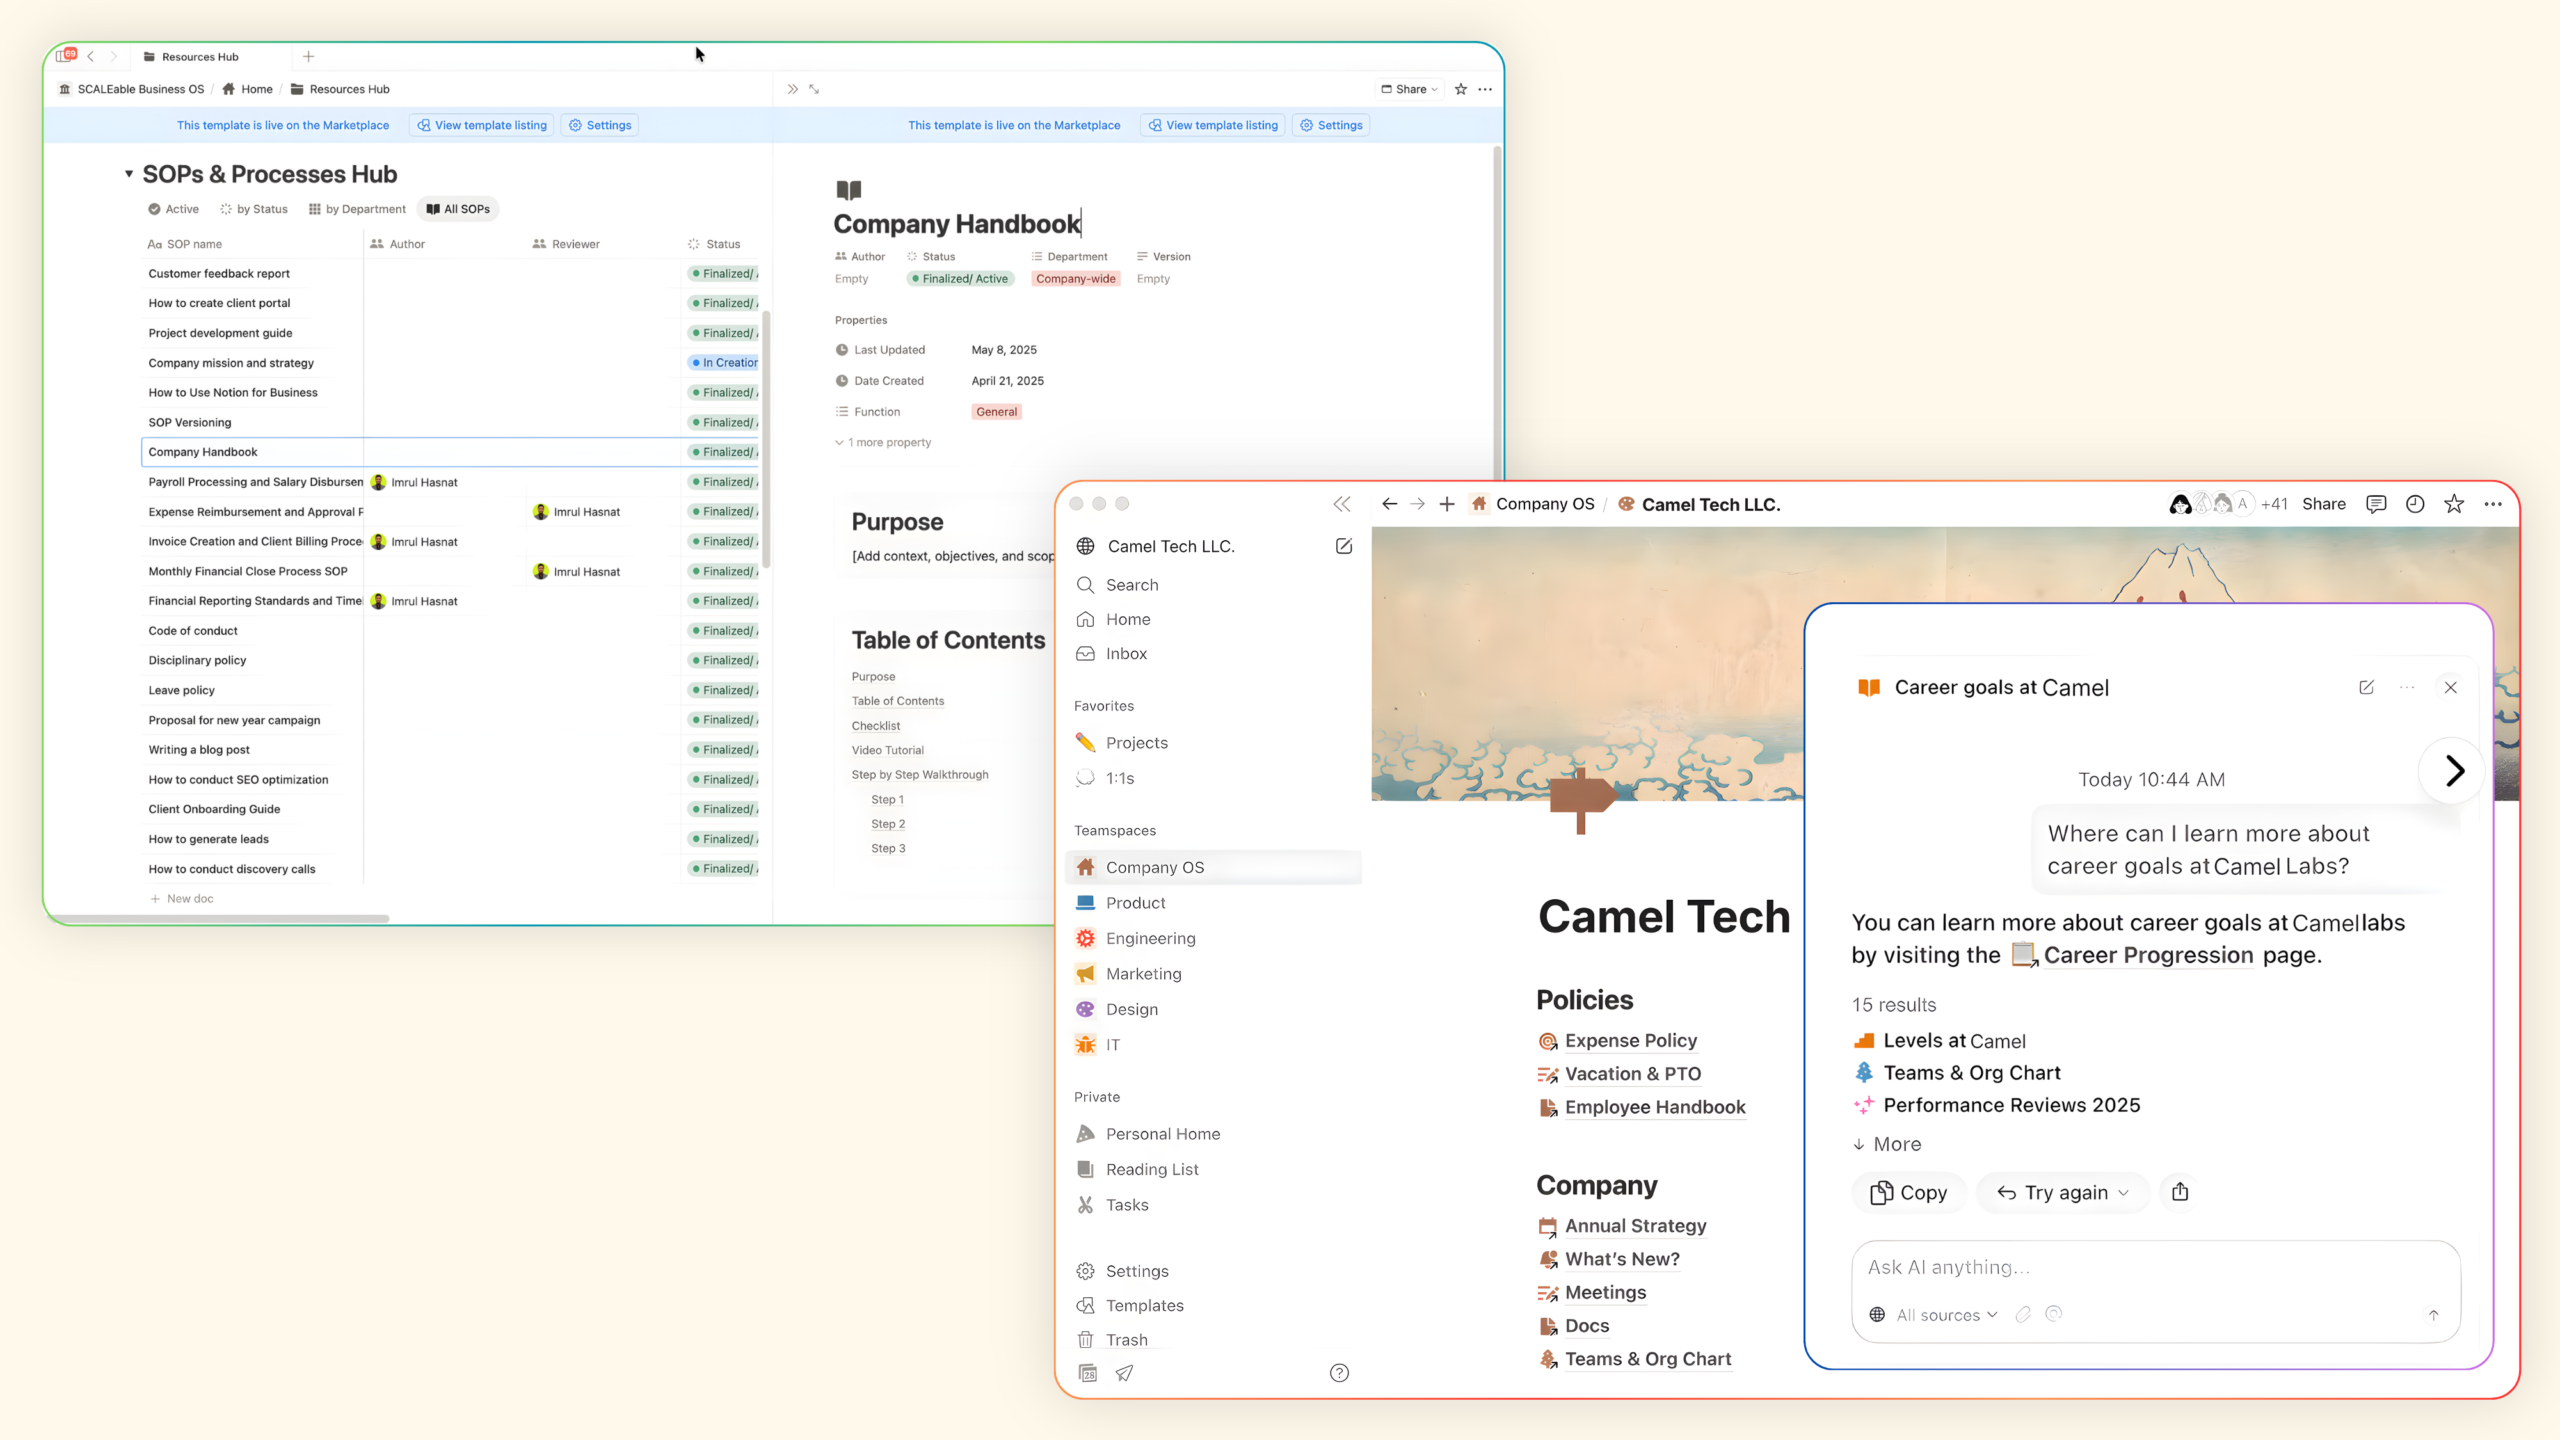The width and height of the screenshot is (2560, 1440).
Task: Collapse the sidebar with double chevron
Action: click(x=1342, y=504)
